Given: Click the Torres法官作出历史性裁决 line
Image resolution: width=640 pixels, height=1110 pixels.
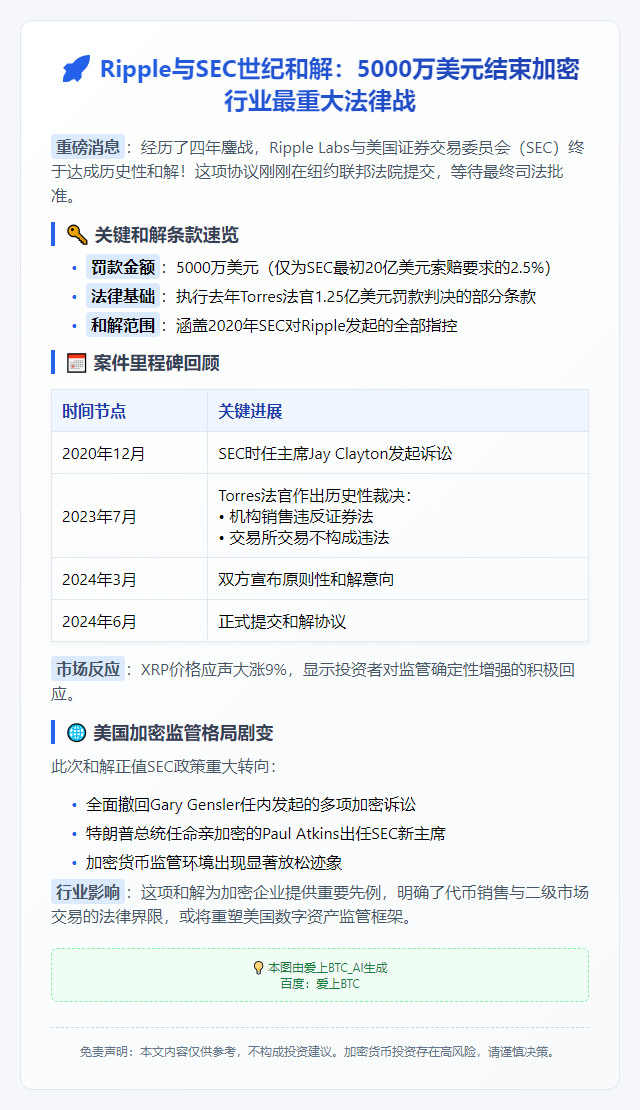Looking at the screenshot, I should pyautogui.click(x=315, y=496).
